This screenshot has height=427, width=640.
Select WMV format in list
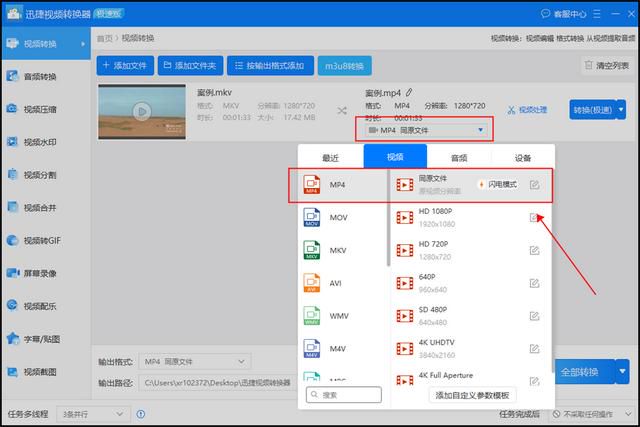342,316
